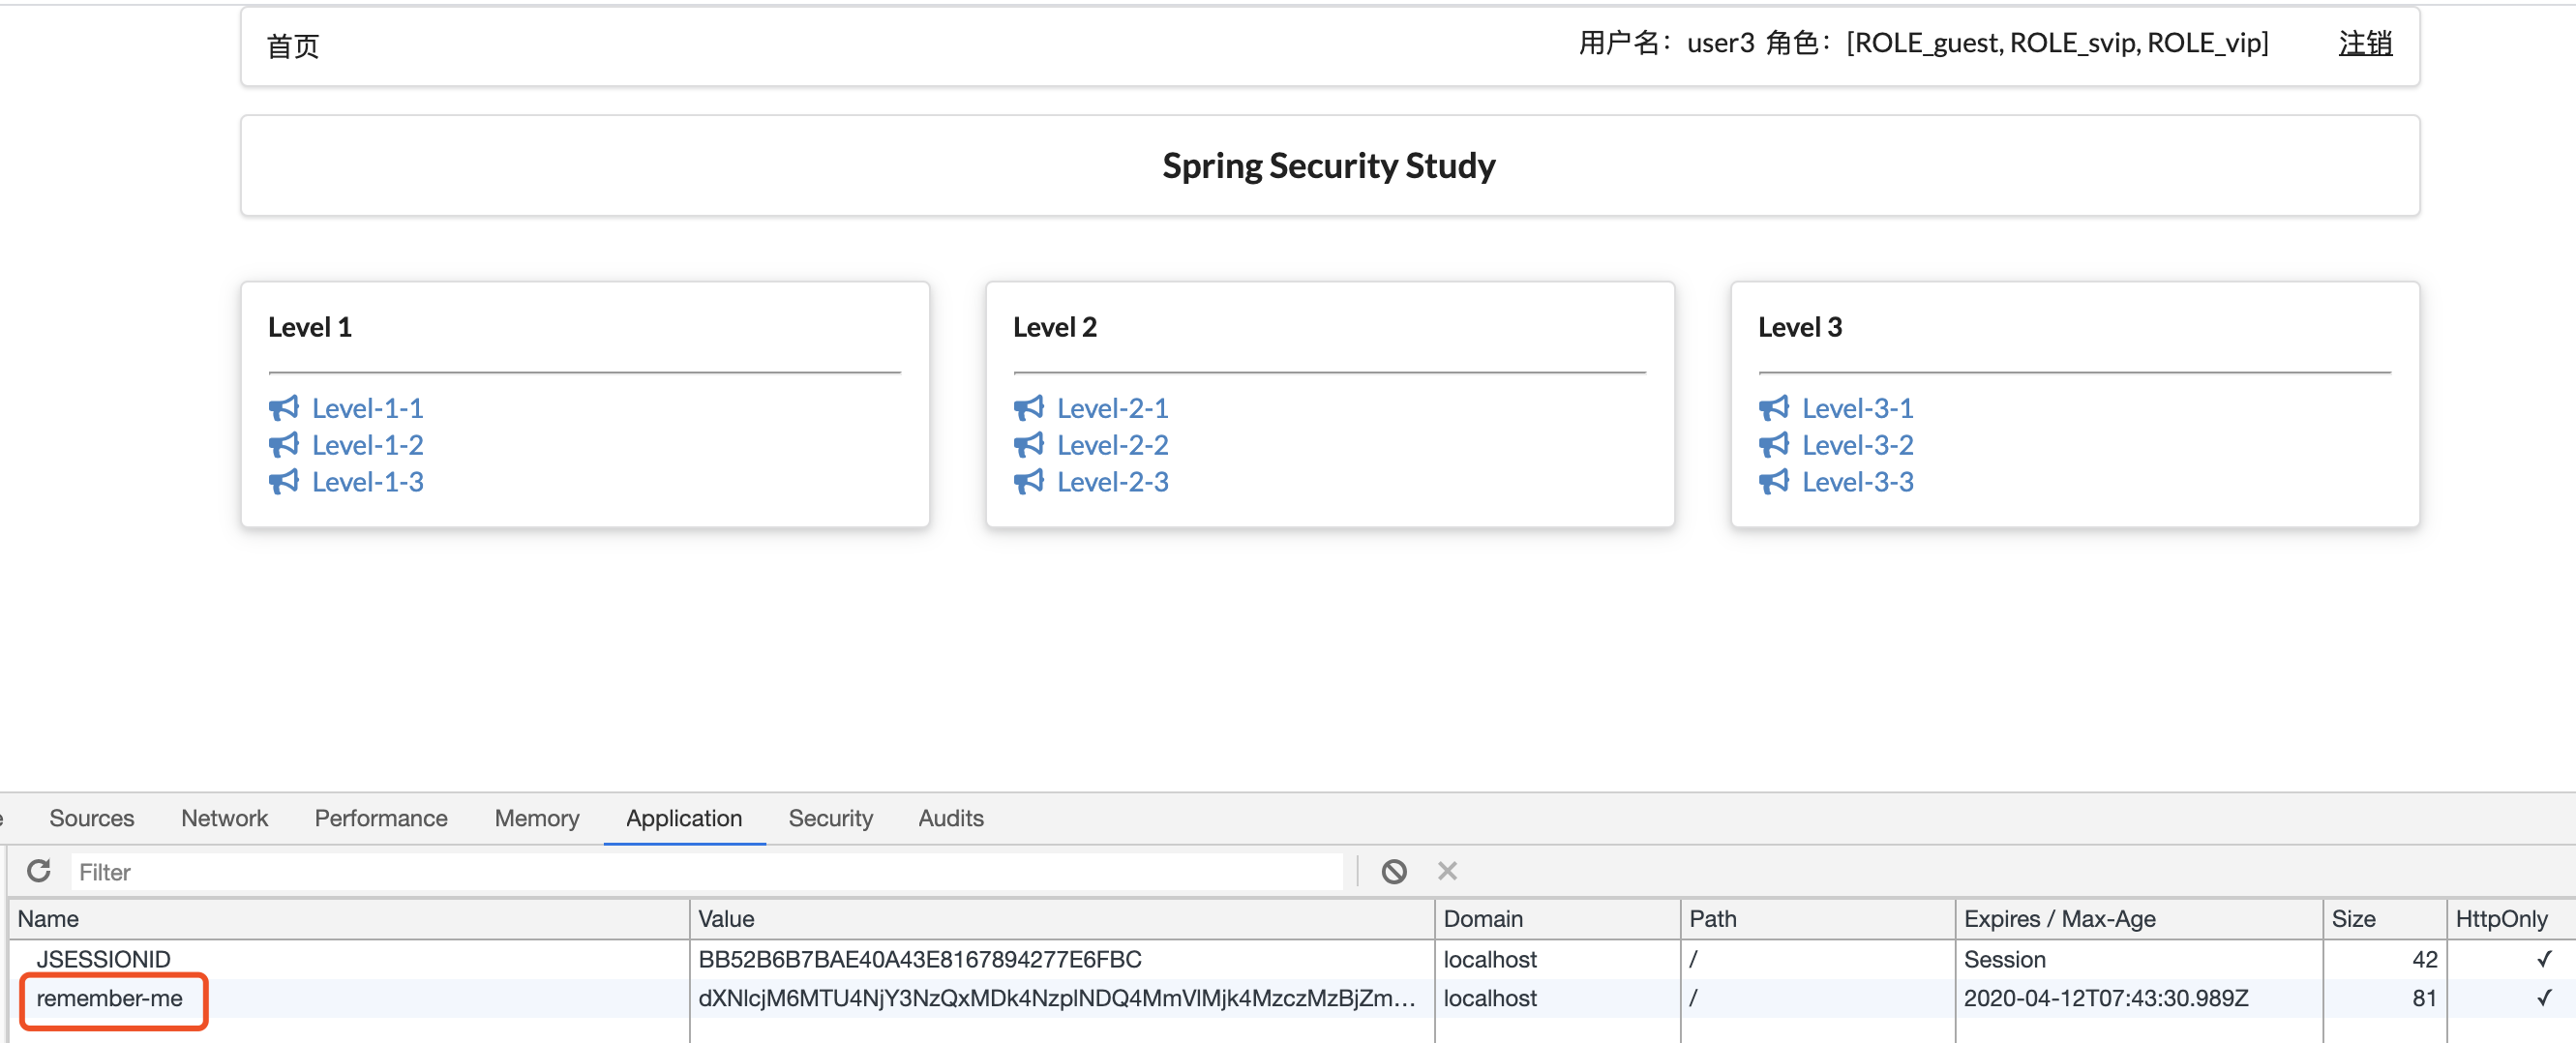Open the Level-3-1 link
The width and height of the screenshot is (2576, 1043).
point(1857,408)
